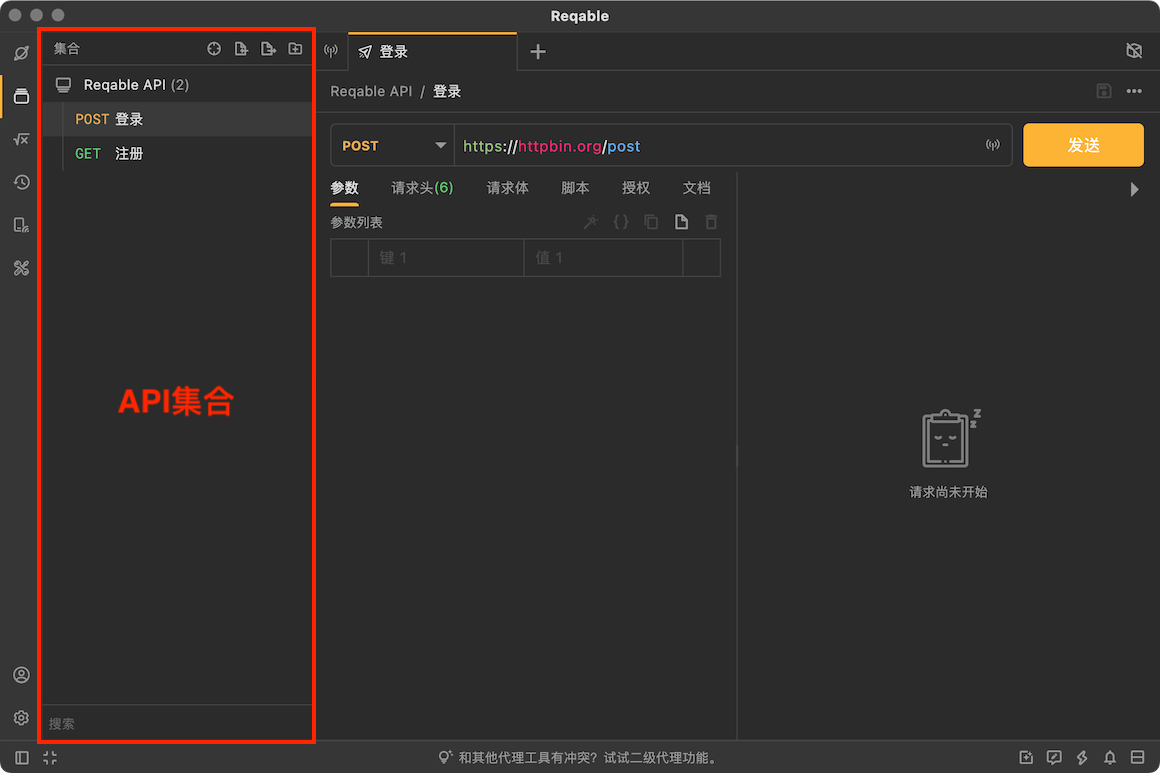Click the braces icon in 参数列表
This screenshot has width=1160, height=773.
point(621,222)
